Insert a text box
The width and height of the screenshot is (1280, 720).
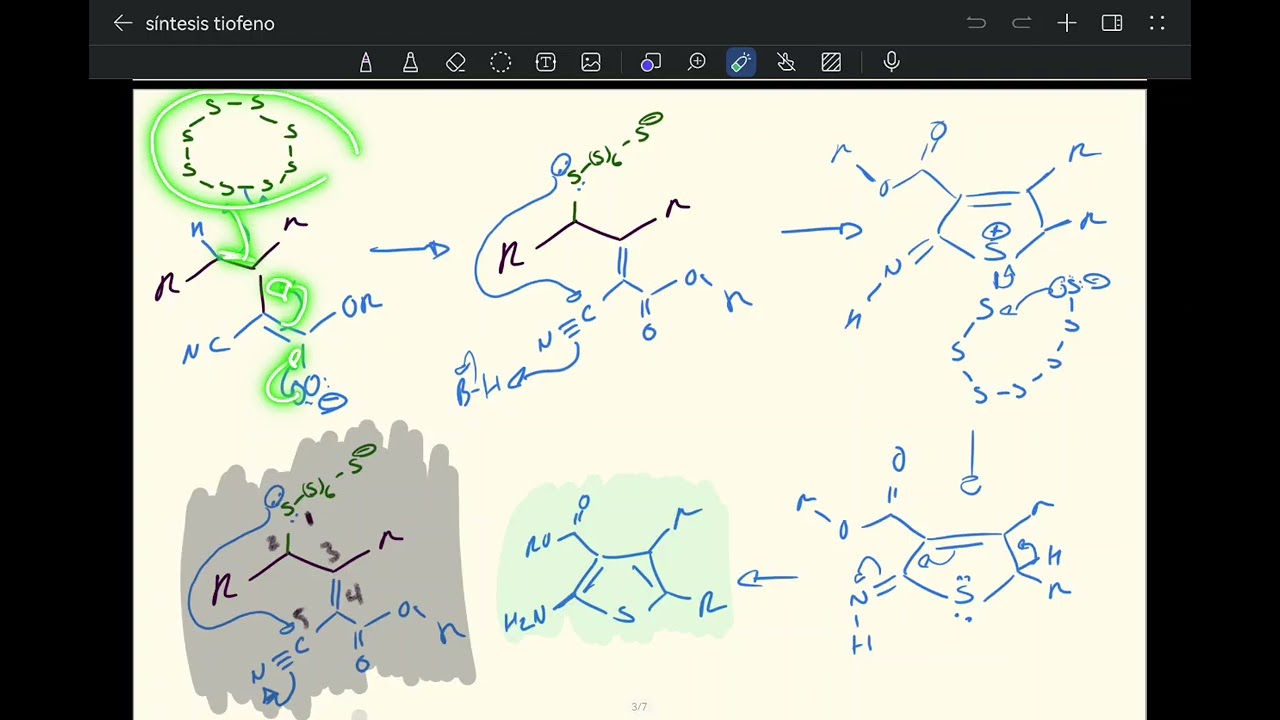click(546, 62)
